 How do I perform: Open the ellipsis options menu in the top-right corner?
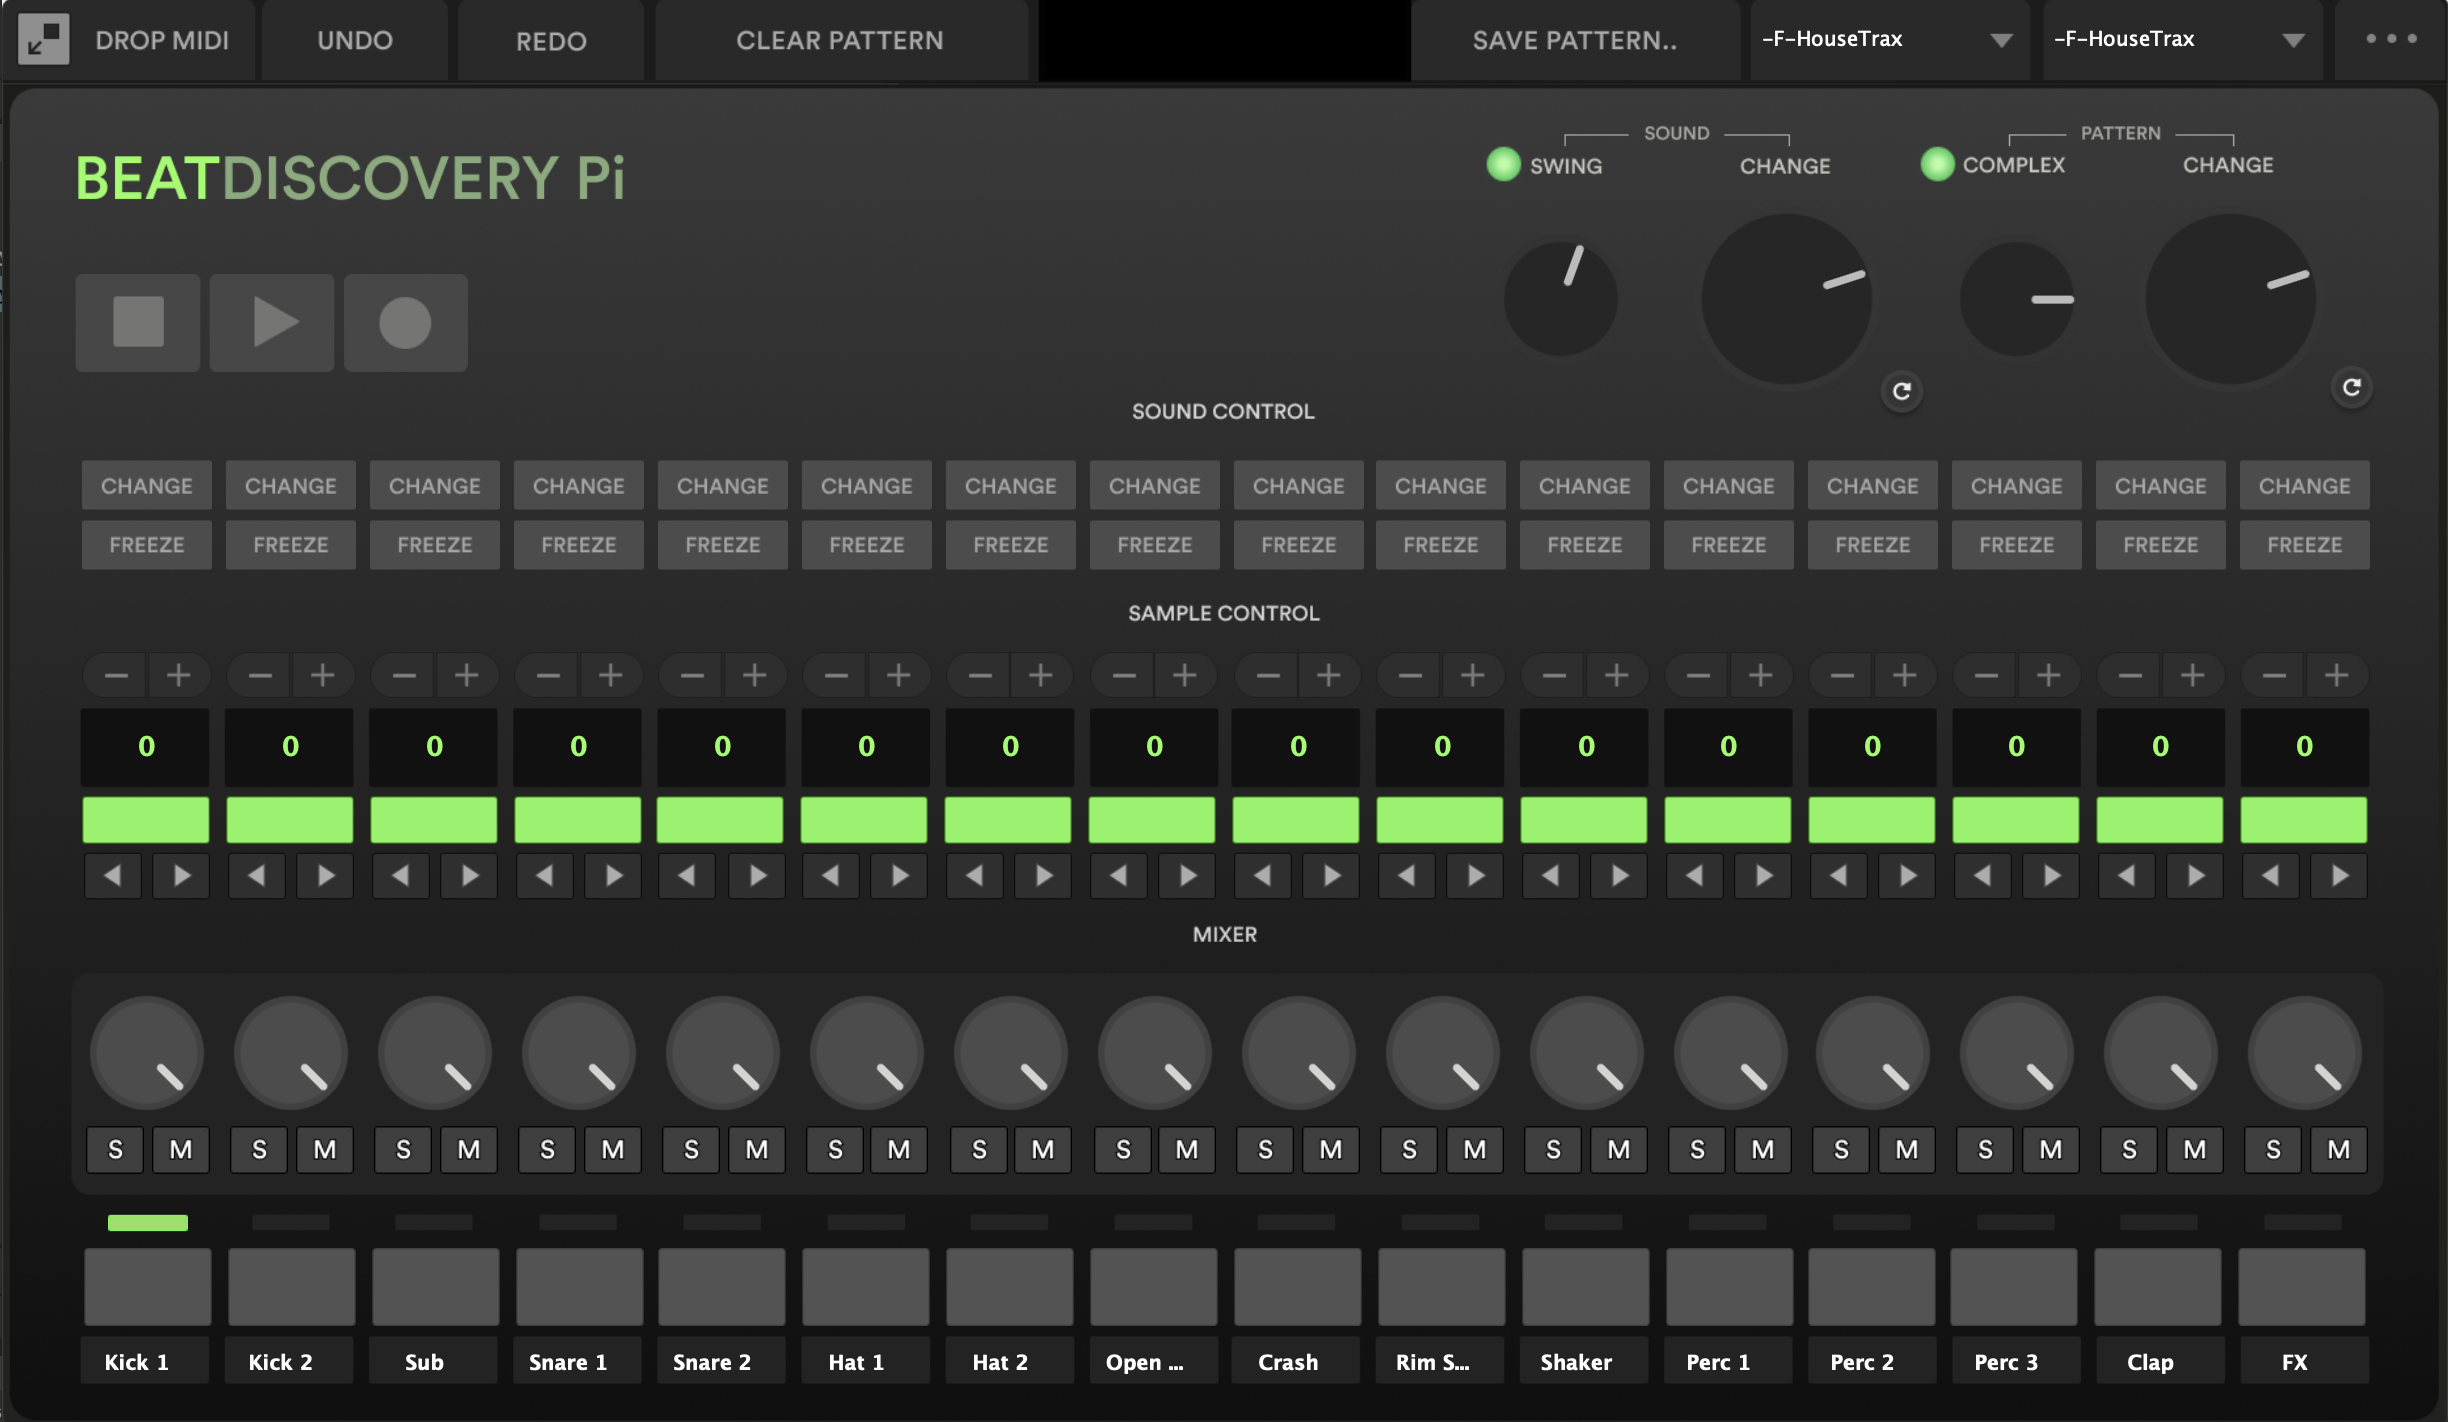point(2391,39)
